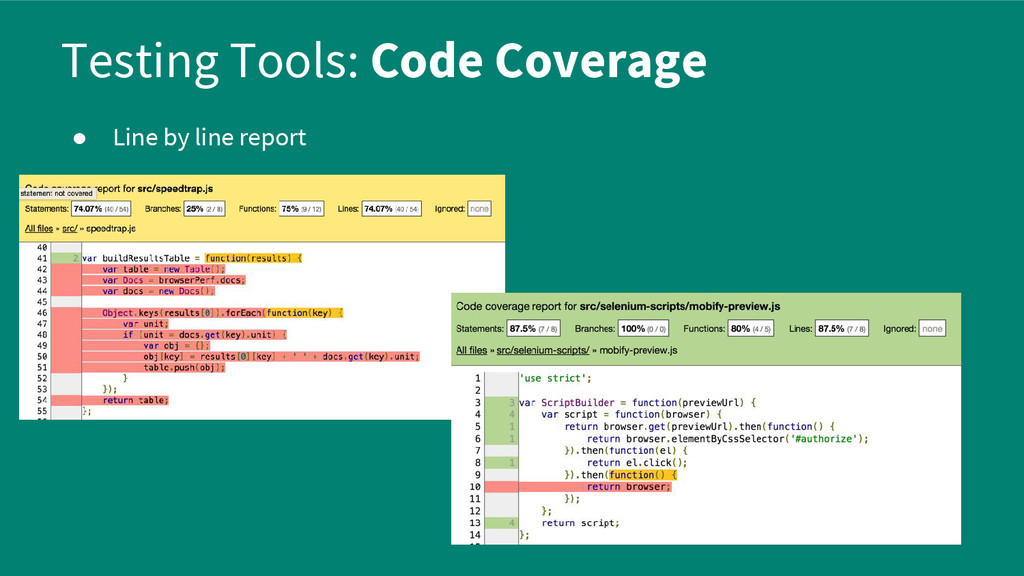This screenshot has width=1024, height=576.
Task: Select the Branches 25% coverage box
Action: [206, 209]
